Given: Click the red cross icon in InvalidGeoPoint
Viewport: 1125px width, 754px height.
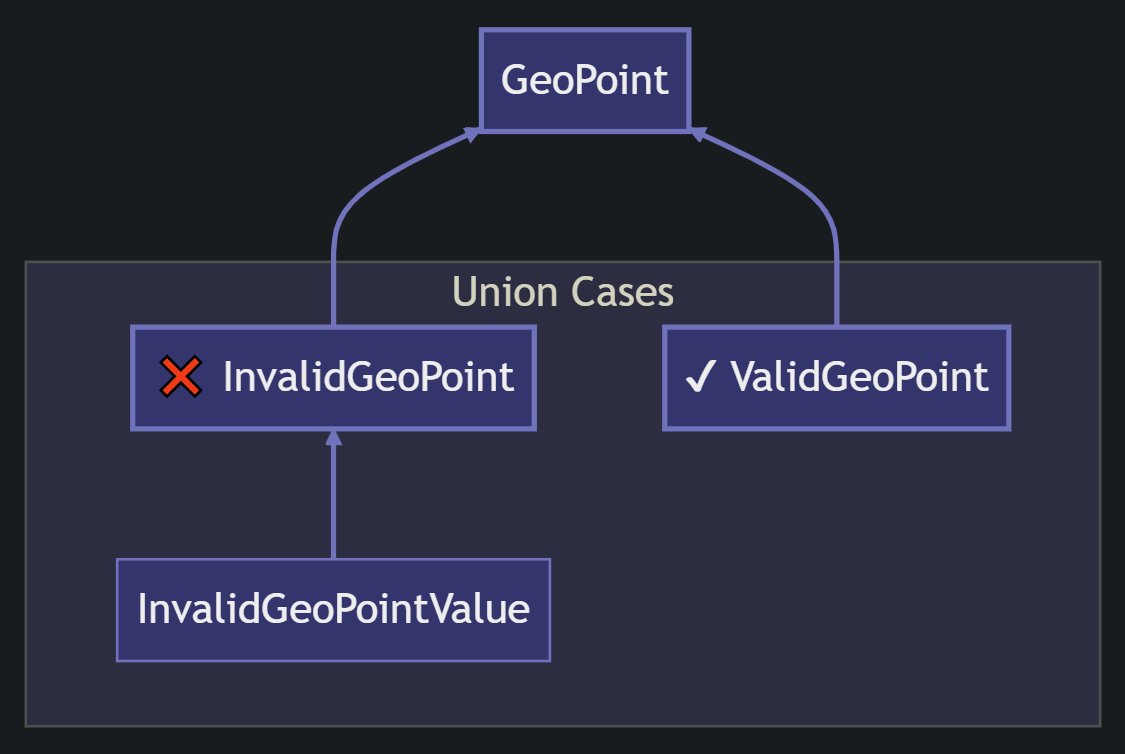Looking at the screenshot, I should [x=181, y=378].
